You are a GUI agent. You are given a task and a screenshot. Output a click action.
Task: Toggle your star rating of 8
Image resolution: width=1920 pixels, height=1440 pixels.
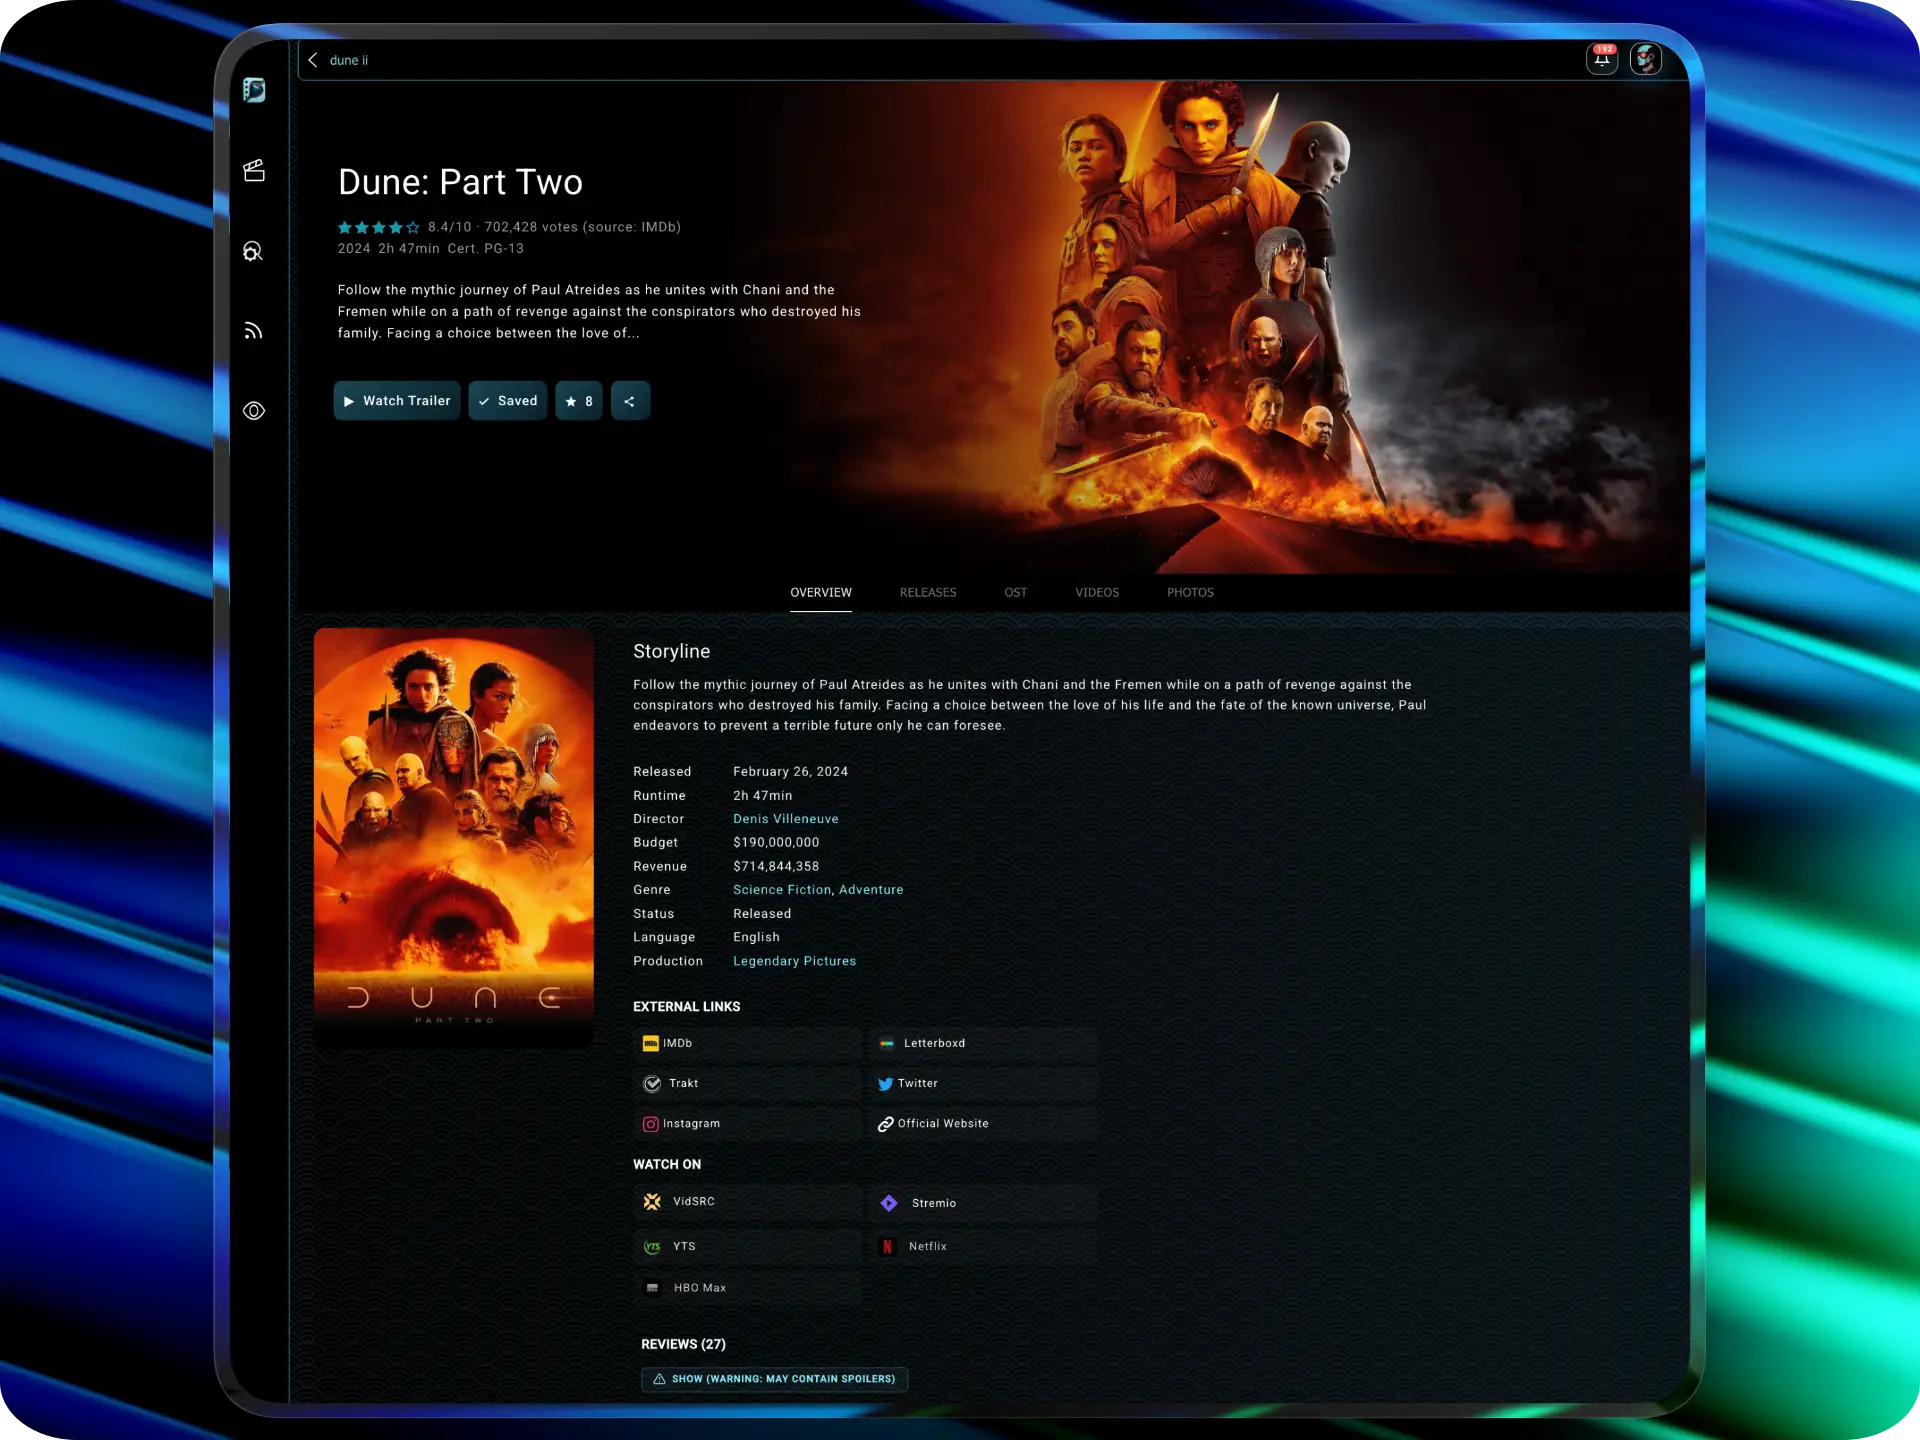(578, 400)
